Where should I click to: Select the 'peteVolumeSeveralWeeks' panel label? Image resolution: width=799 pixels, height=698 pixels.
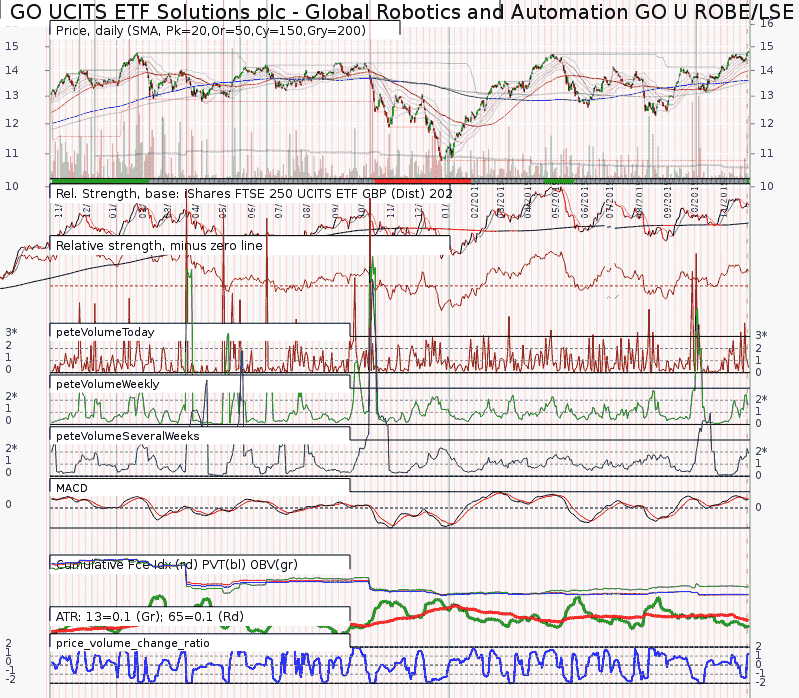coord(127,436)
